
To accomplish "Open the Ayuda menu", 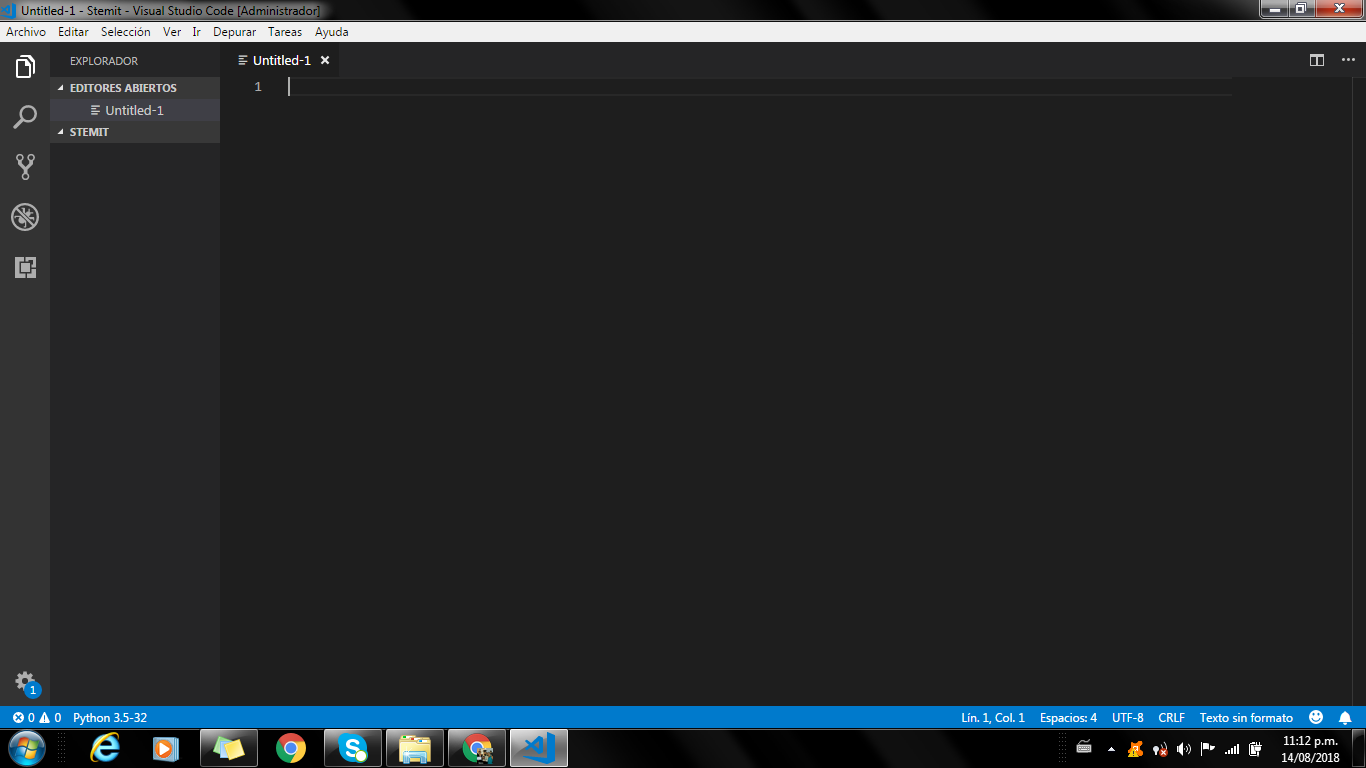I will coord(332,32).
